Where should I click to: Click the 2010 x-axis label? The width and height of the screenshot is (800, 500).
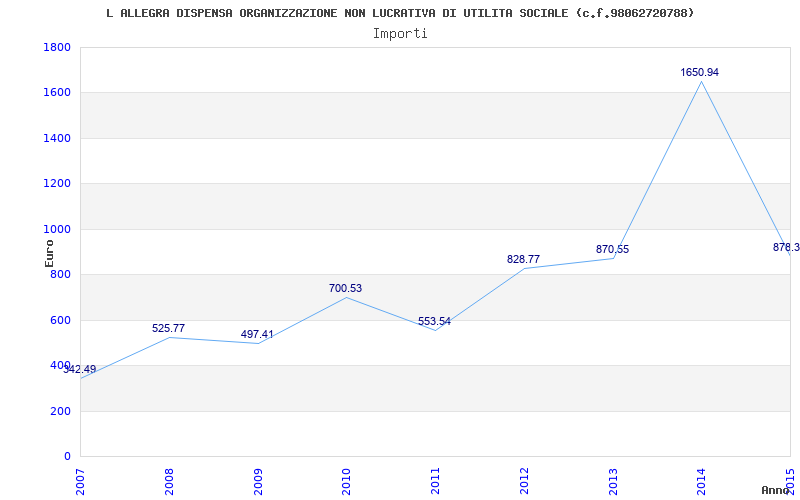coord(347,482)
